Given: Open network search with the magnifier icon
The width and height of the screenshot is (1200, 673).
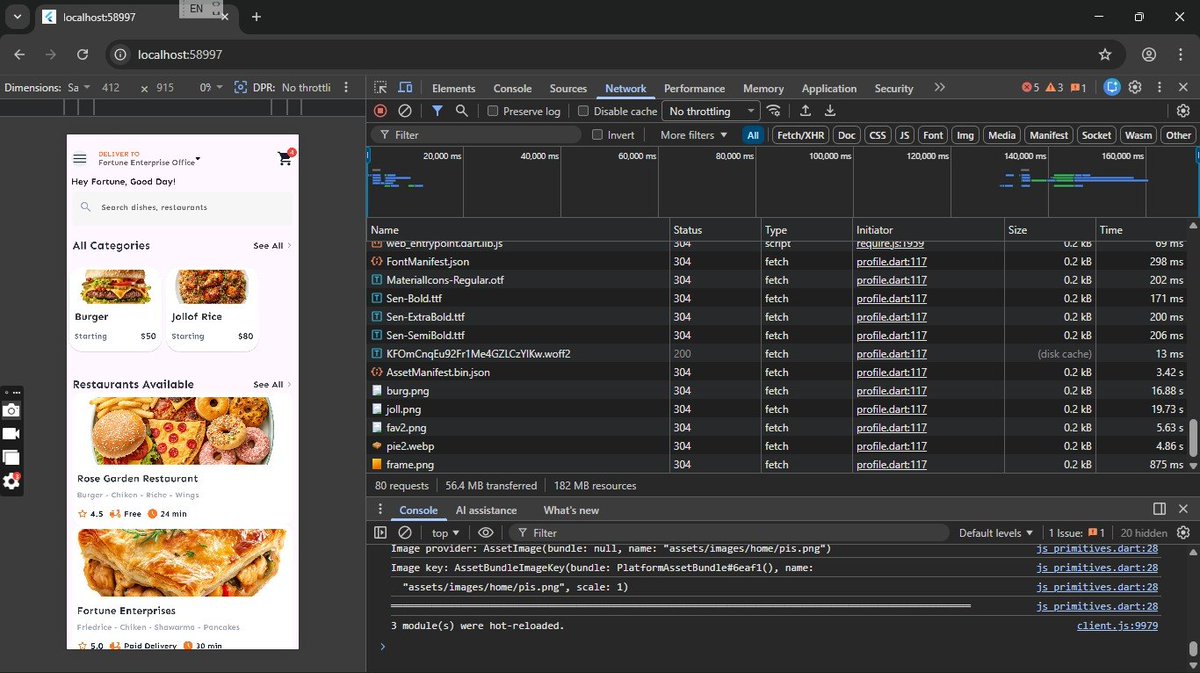Looking at the screenshot, I should tap(462, 111).
